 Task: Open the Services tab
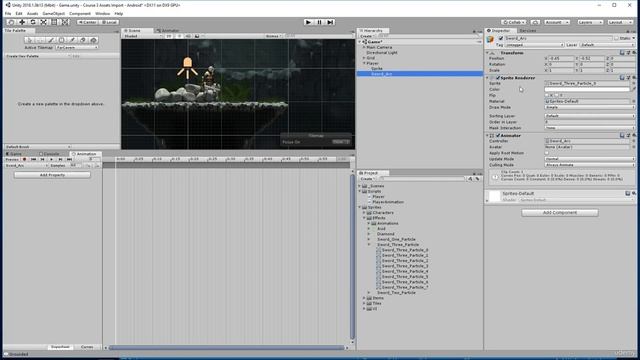(x=528, y=31)
